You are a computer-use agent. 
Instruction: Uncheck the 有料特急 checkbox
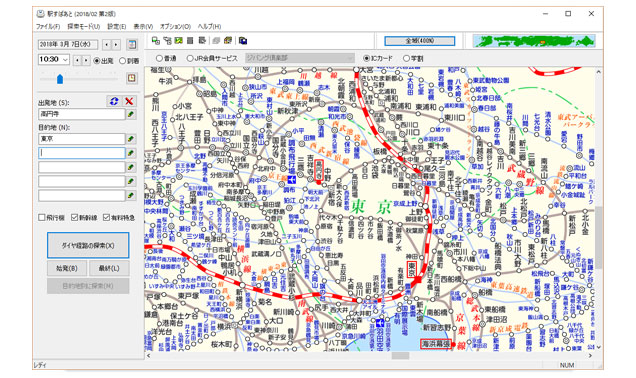pos(106,217)
